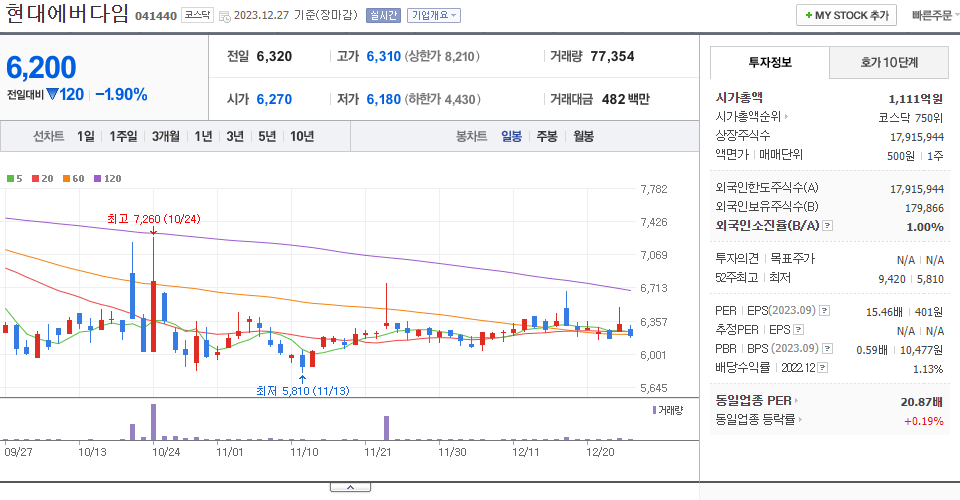
Task: Click the 15.46배 PER value
Action: tap(884, 312)
